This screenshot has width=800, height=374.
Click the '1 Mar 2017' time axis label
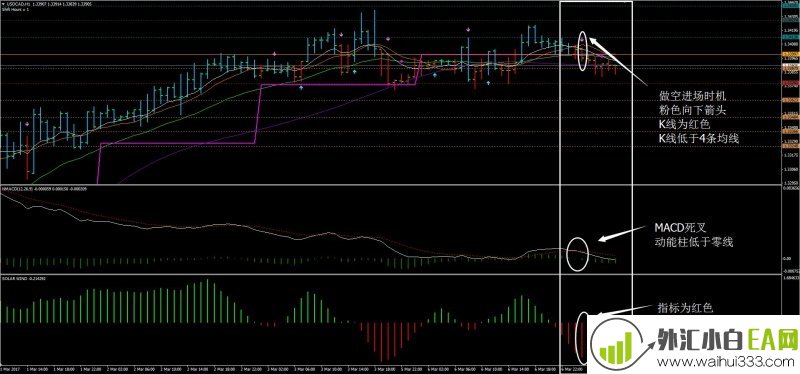11,370
